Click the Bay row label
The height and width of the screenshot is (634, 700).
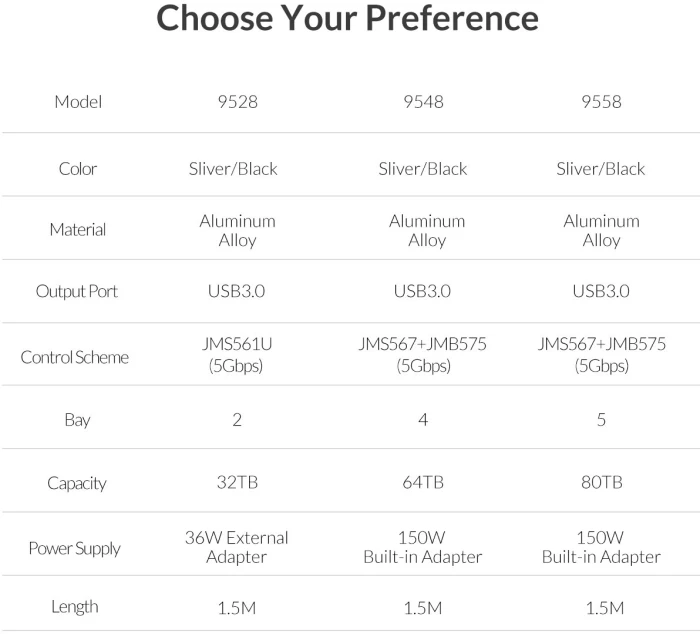pyautogui.click(x=77, y=420)
